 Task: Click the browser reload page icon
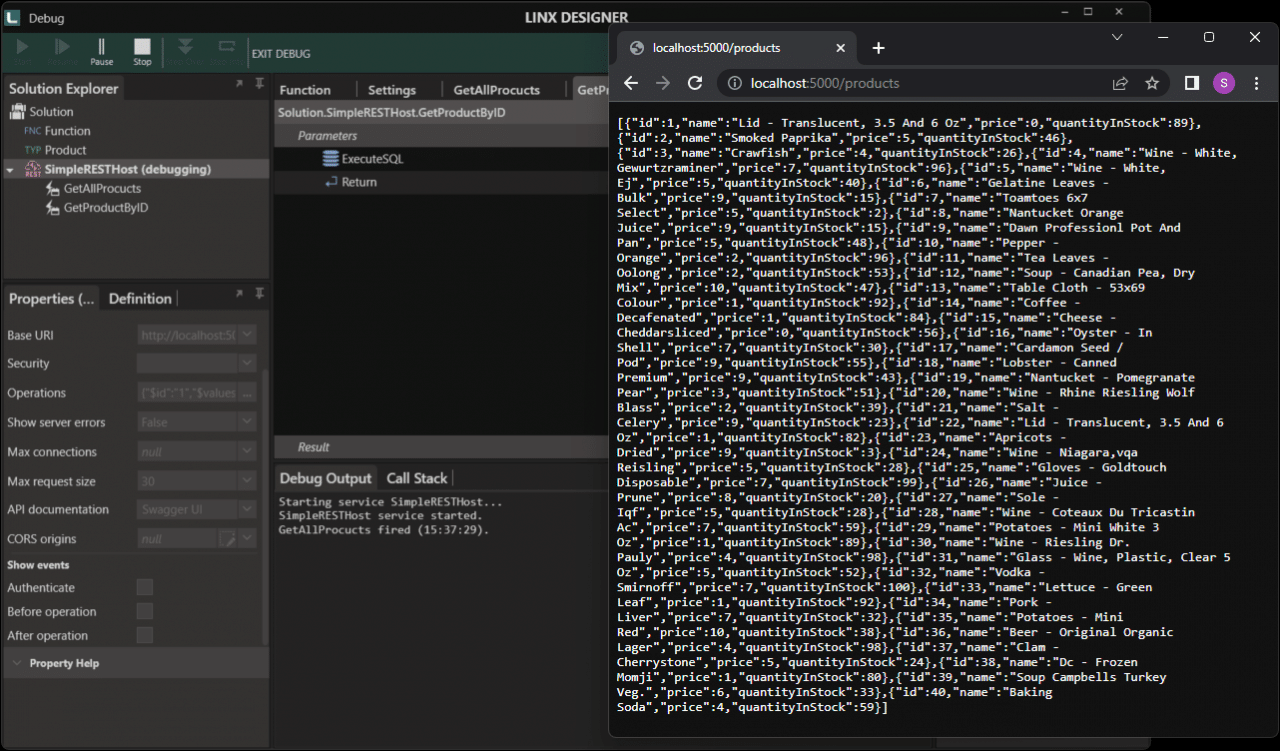click(x=695, y=85)
